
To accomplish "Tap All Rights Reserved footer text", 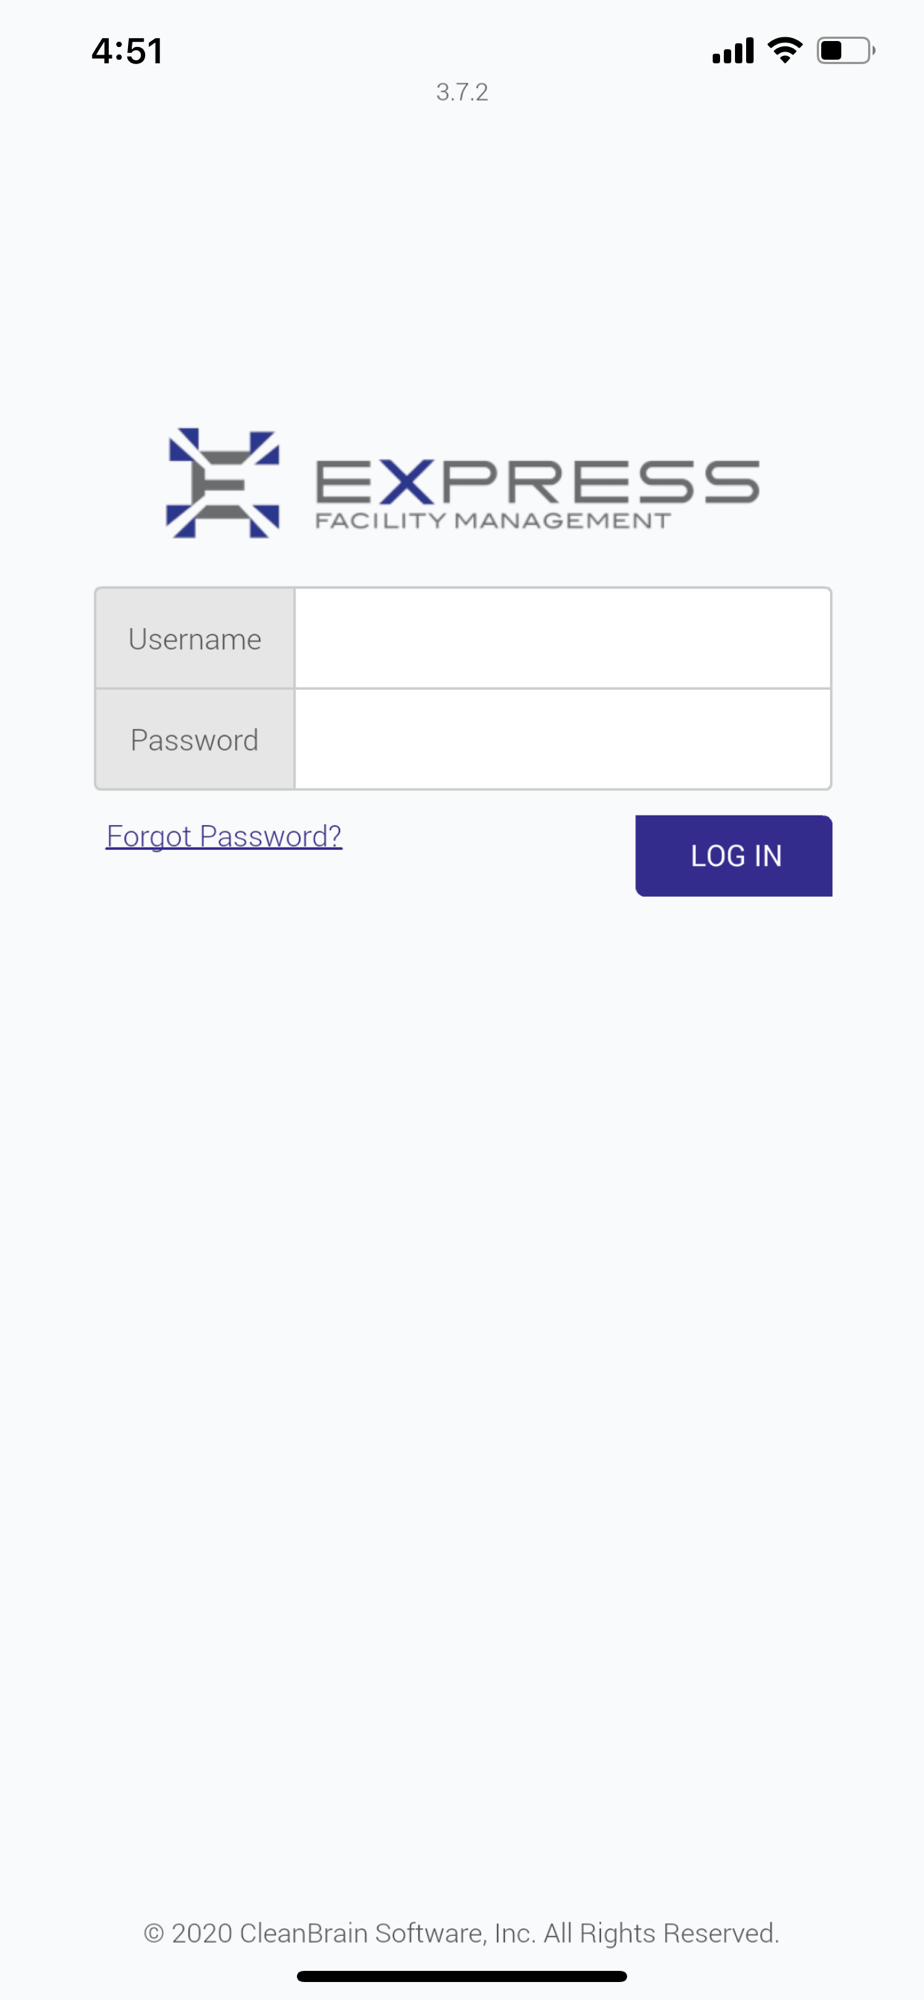I will tap(661, 1933).
